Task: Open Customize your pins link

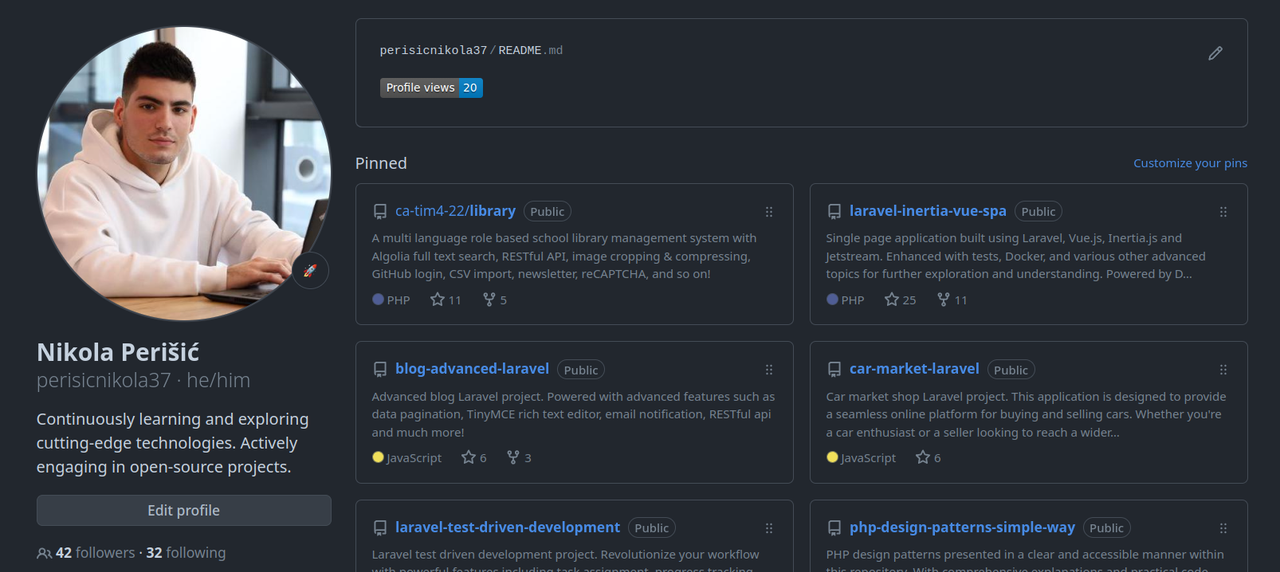Action: click(x=1190, y=163)
